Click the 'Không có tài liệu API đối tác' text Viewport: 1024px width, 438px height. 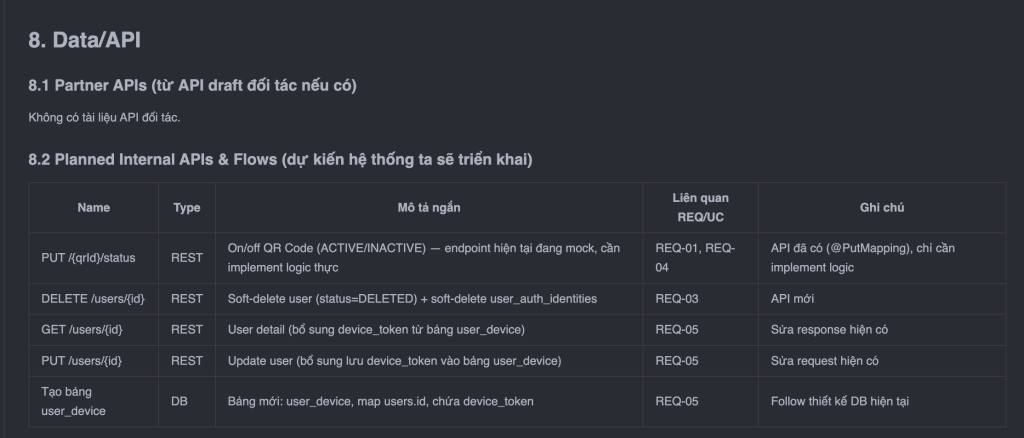(x=104, y=118)
